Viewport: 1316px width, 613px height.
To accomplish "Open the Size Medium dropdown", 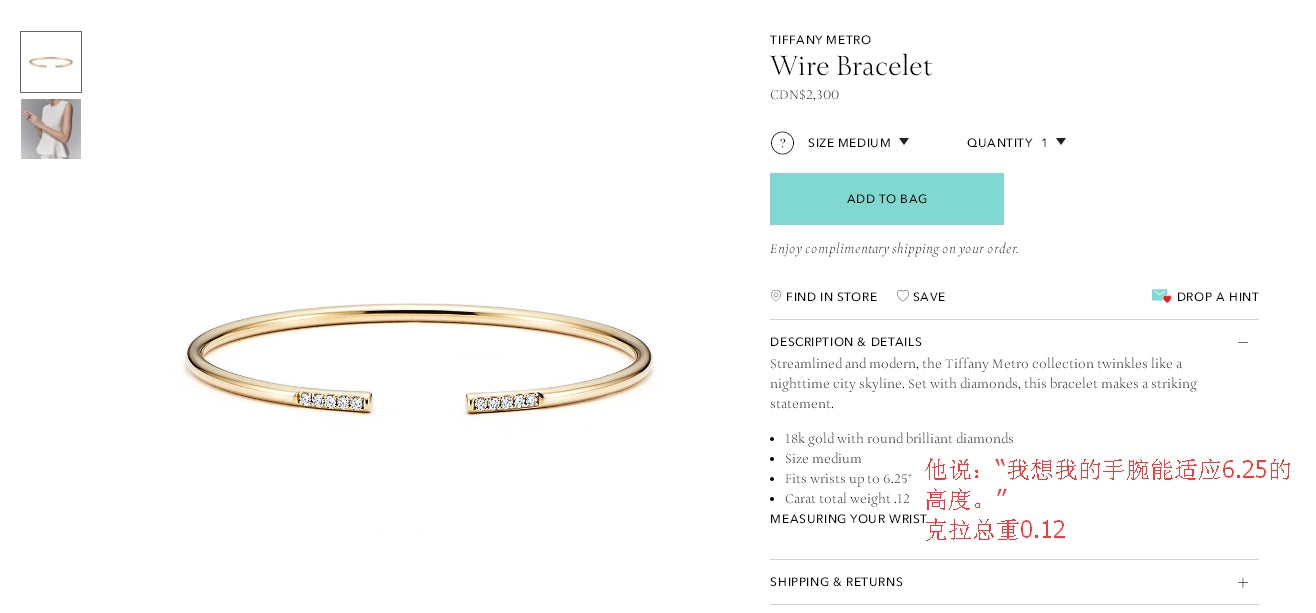I will (859, 143).
